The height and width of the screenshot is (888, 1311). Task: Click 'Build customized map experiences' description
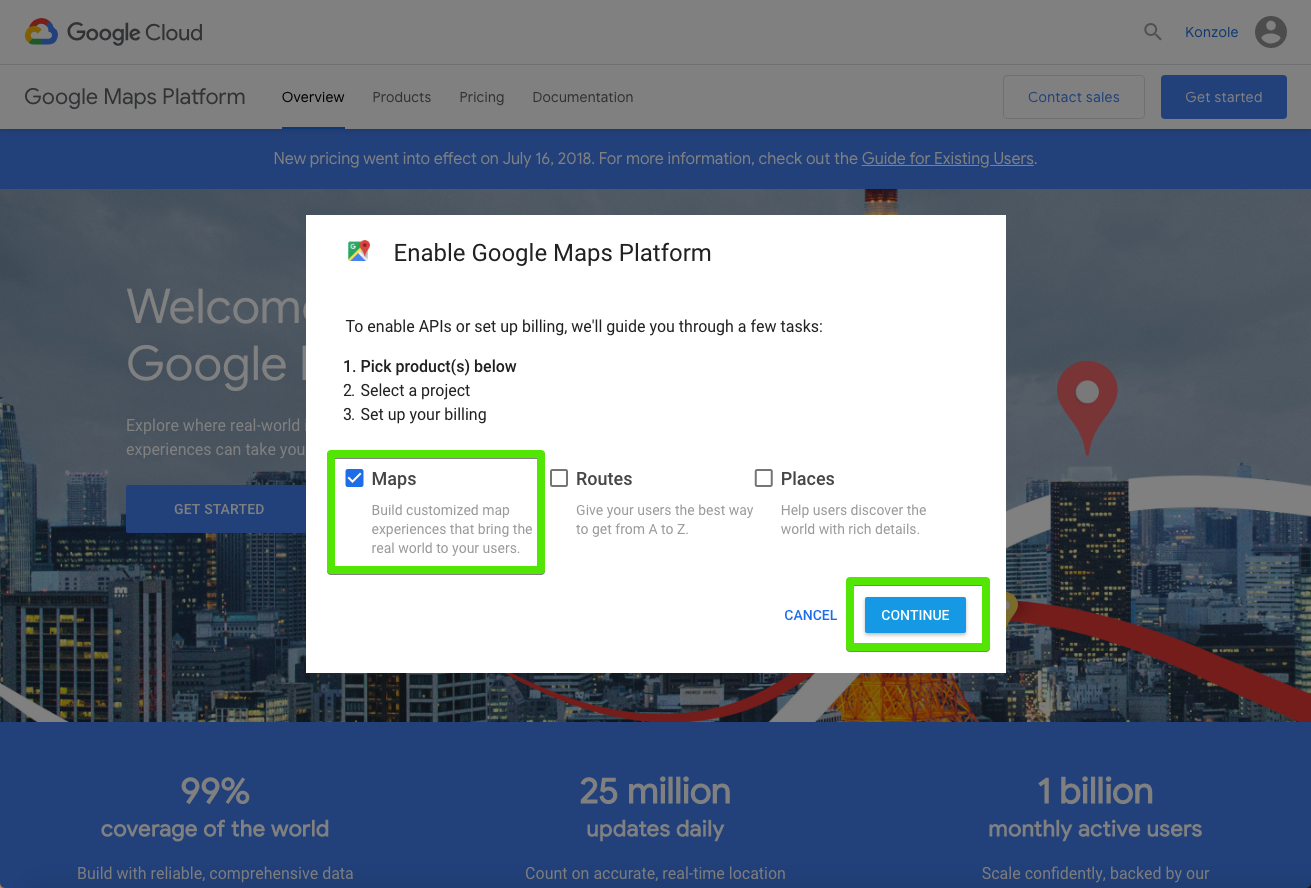(452, 529)
